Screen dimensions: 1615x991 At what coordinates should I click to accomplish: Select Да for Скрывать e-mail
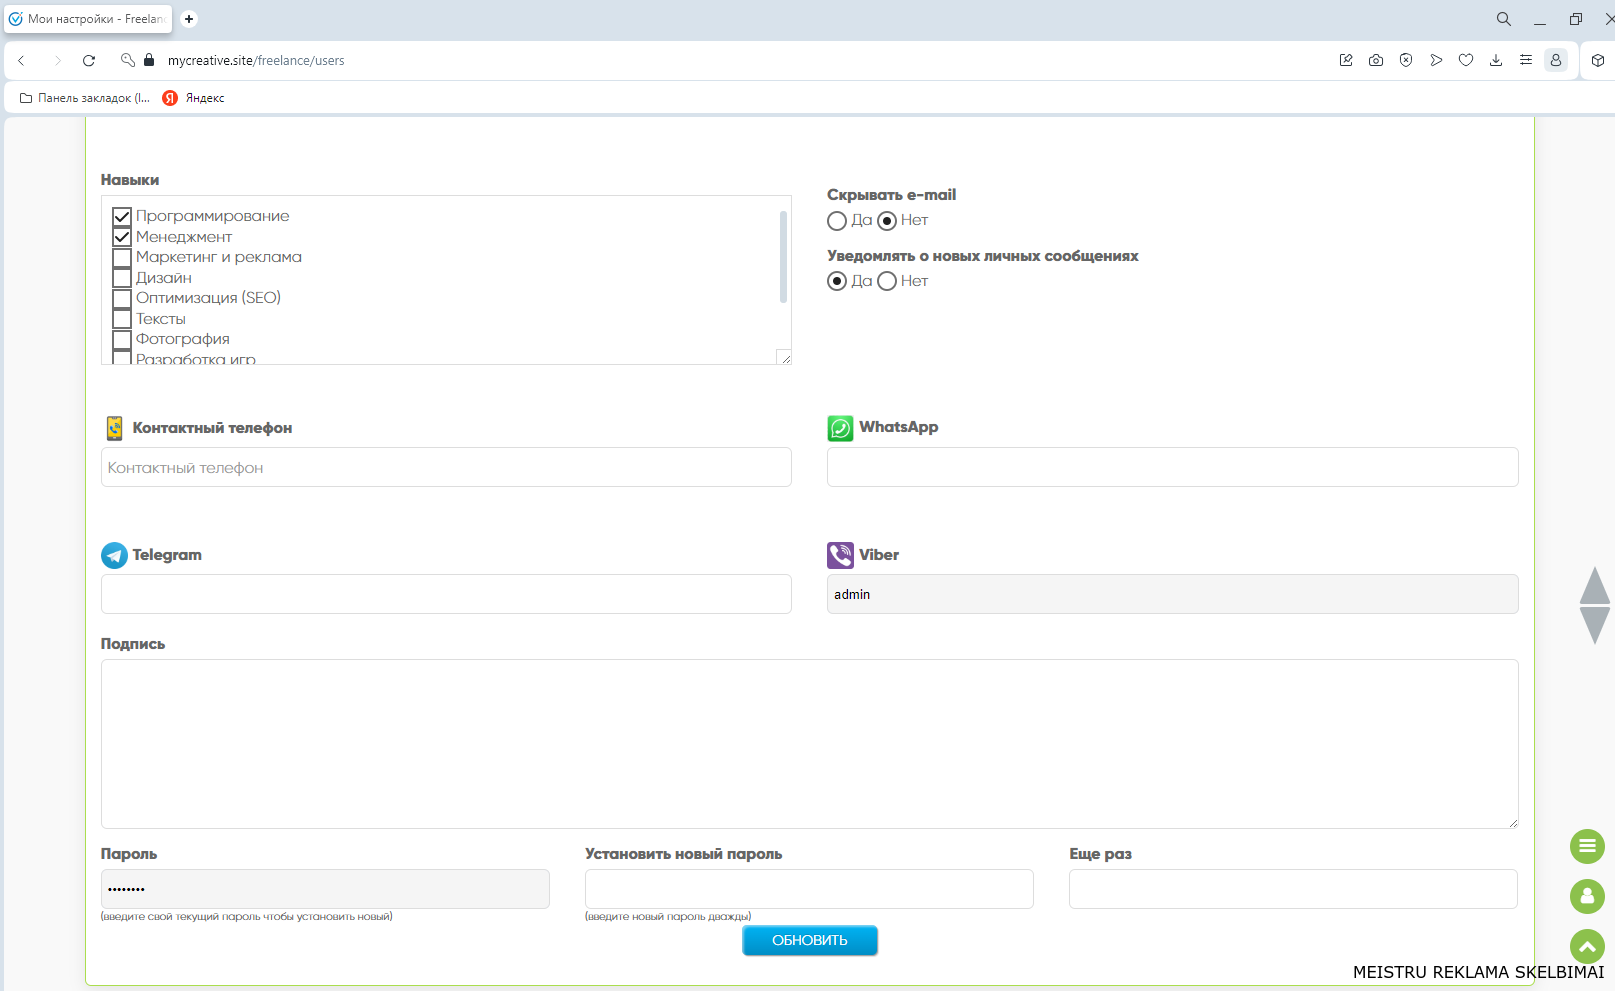point(837,221)
